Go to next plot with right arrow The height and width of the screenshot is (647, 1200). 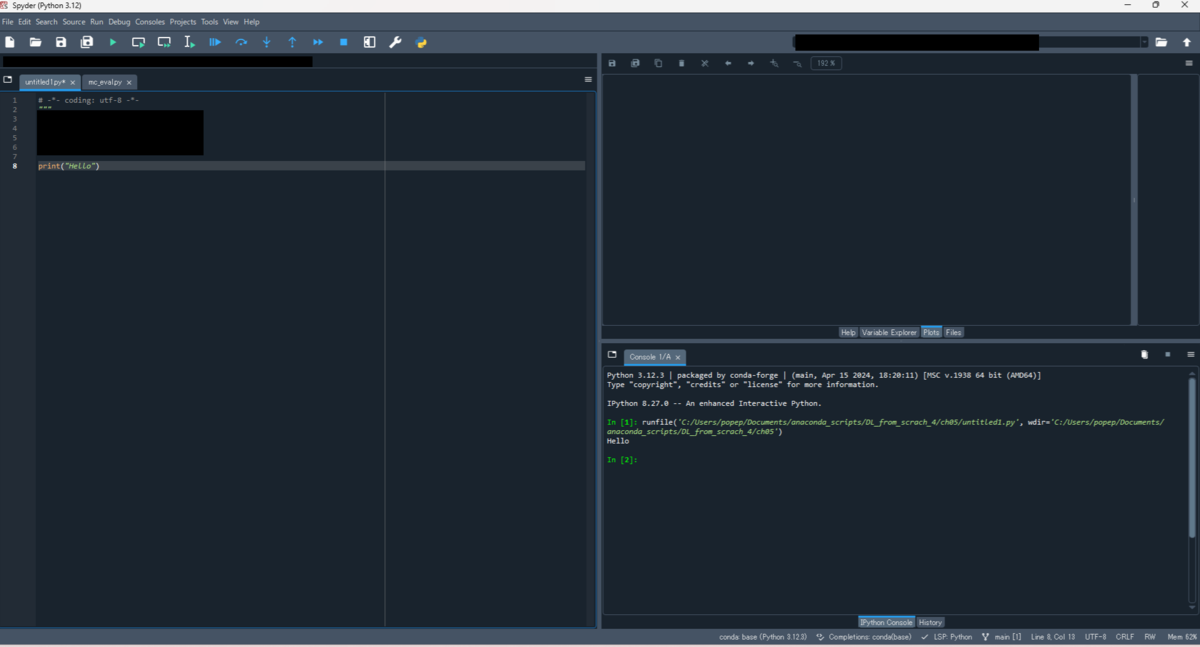pos(751,63)
